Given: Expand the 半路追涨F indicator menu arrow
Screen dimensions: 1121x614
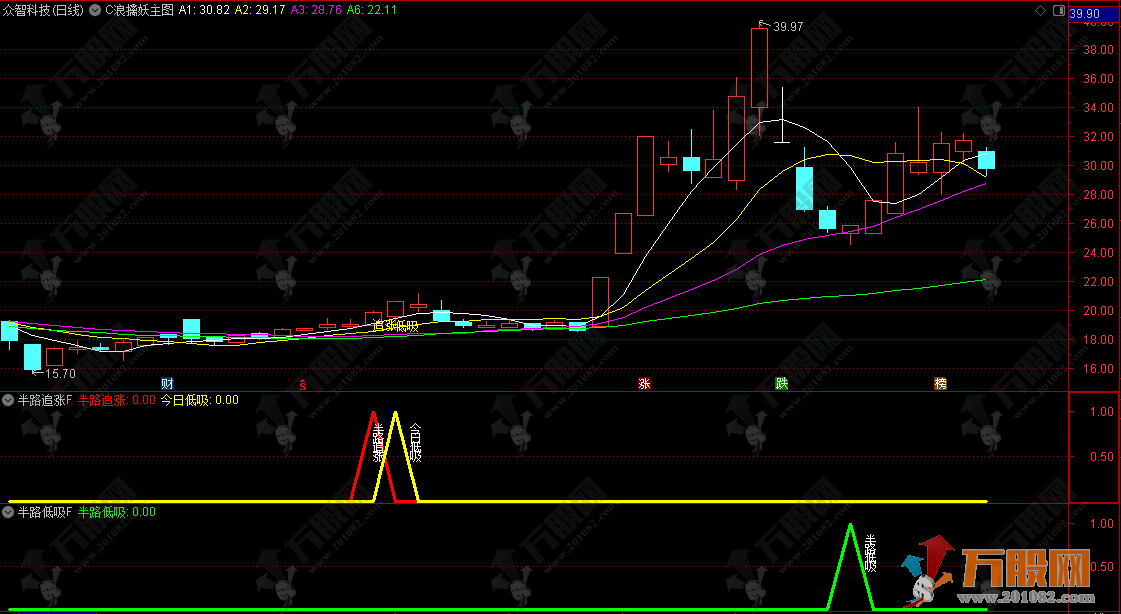Looking at the screenshot, I should pos(8,400).
